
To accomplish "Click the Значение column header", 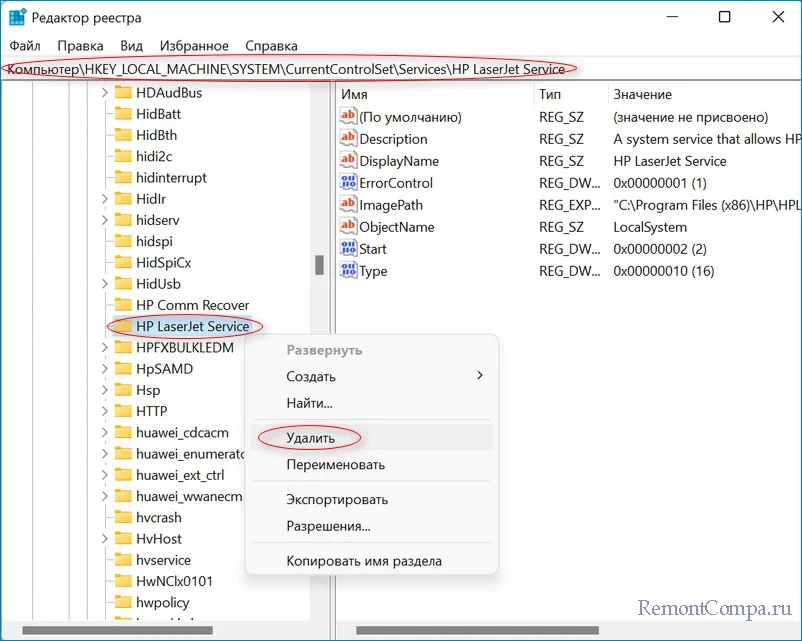I will 642,94.
